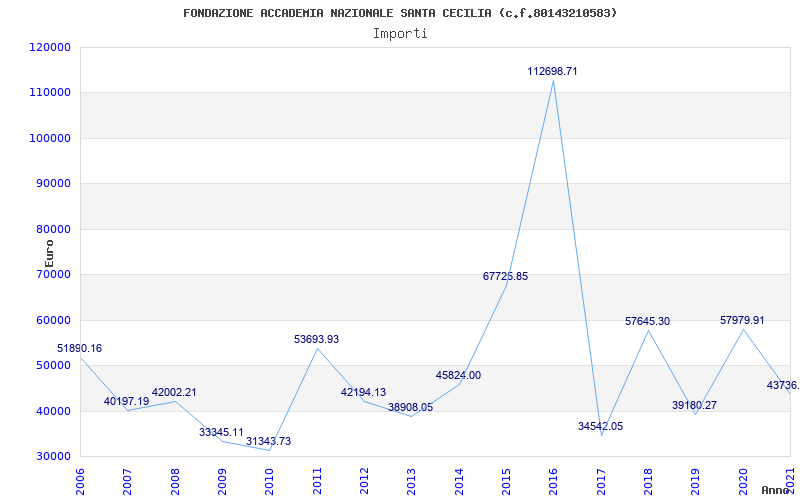800x500 pixels.
Task: Click x-axis year 2019
Action: [696, 482]
